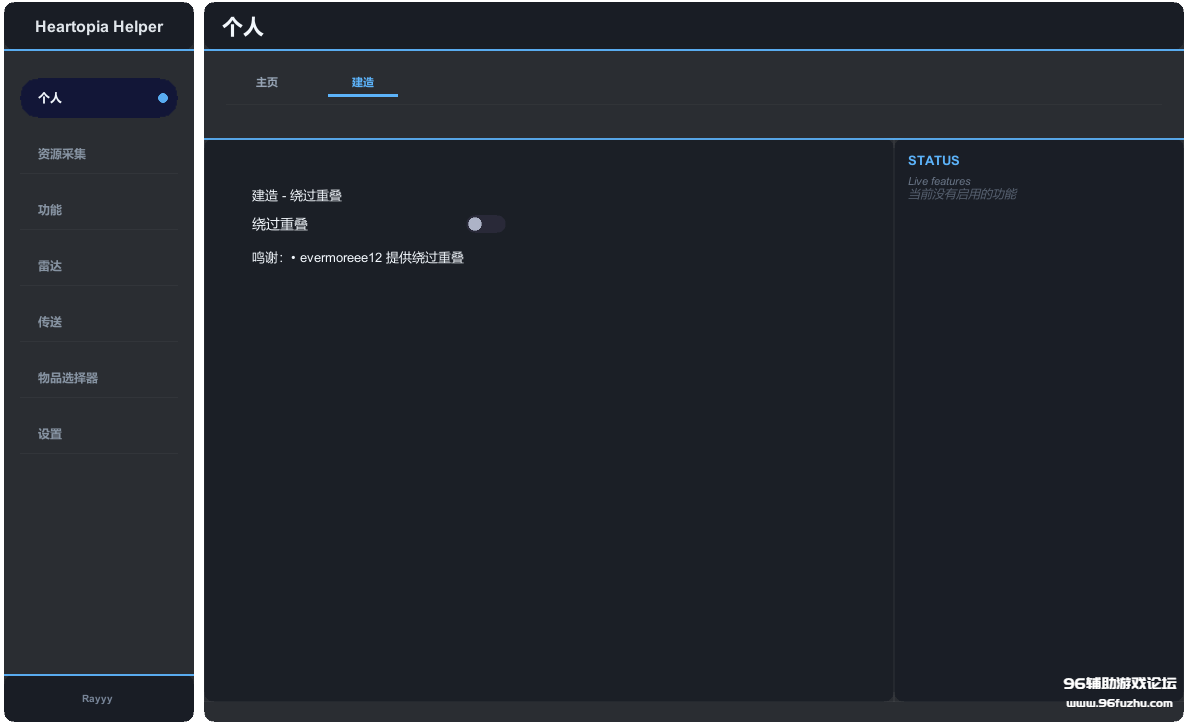1186x726 pixels.
Task: Open the www.96fuzhu.com watermark link
Action: coord(1119,703)
